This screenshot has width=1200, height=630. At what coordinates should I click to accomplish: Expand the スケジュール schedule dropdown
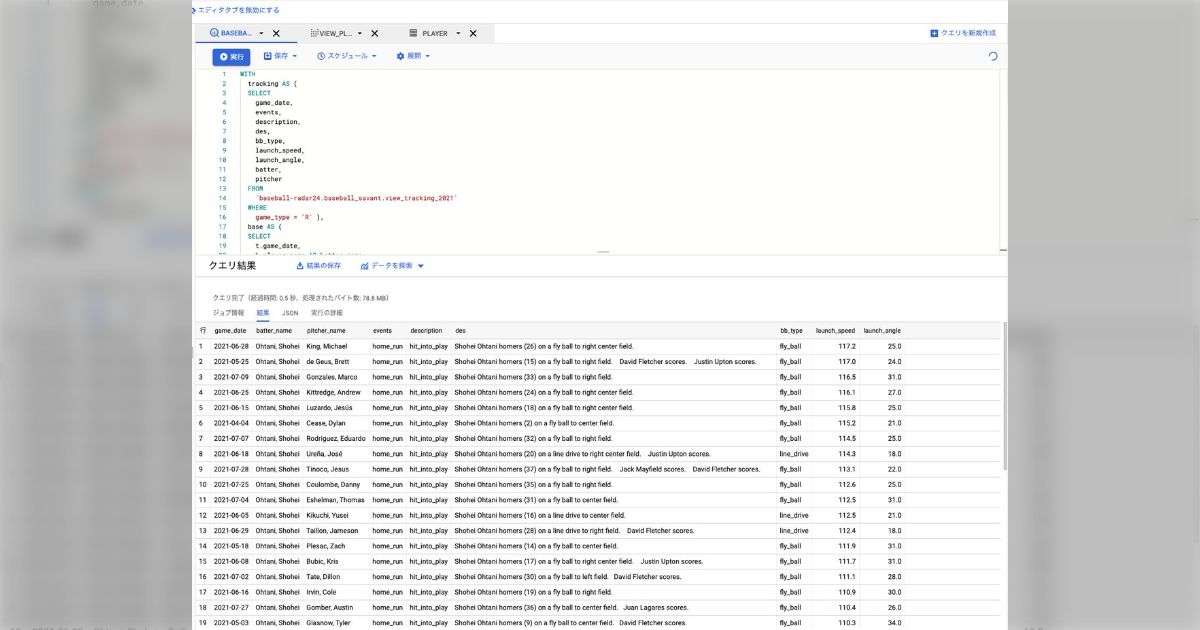click(347, 56)
